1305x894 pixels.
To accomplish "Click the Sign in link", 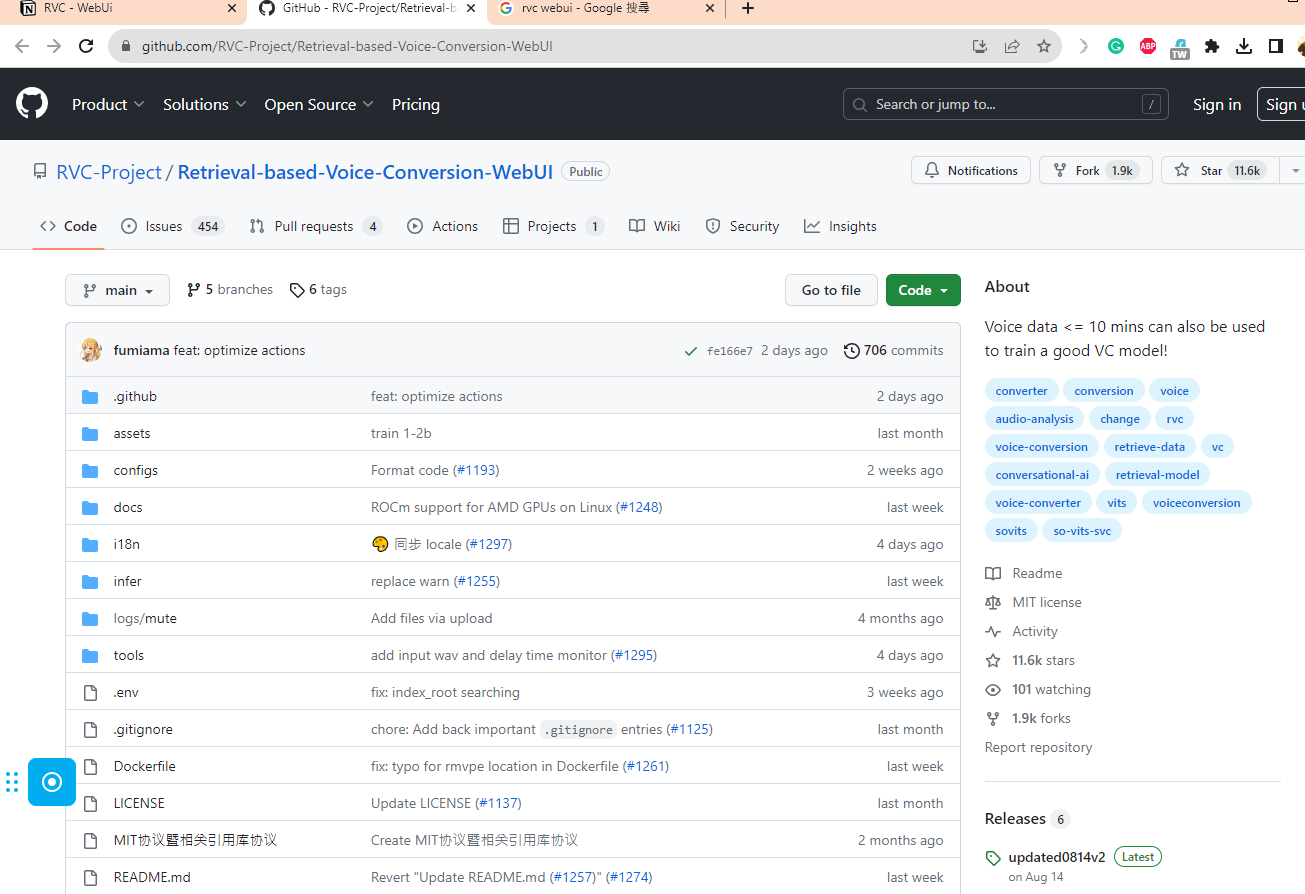I will pyautogui.click(x=1217, y=104).
